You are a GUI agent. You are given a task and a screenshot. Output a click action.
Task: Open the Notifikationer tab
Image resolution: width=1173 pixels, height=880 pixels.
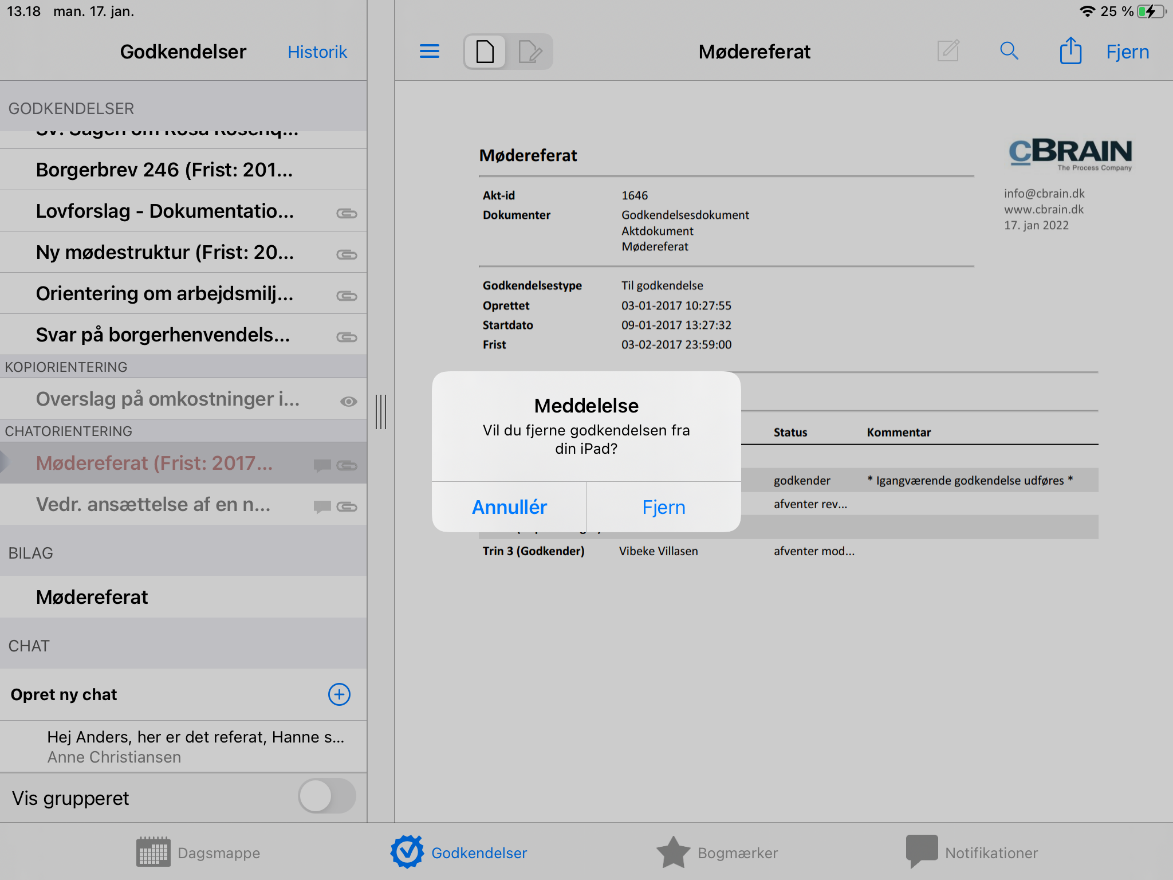[x=972, y=853]
